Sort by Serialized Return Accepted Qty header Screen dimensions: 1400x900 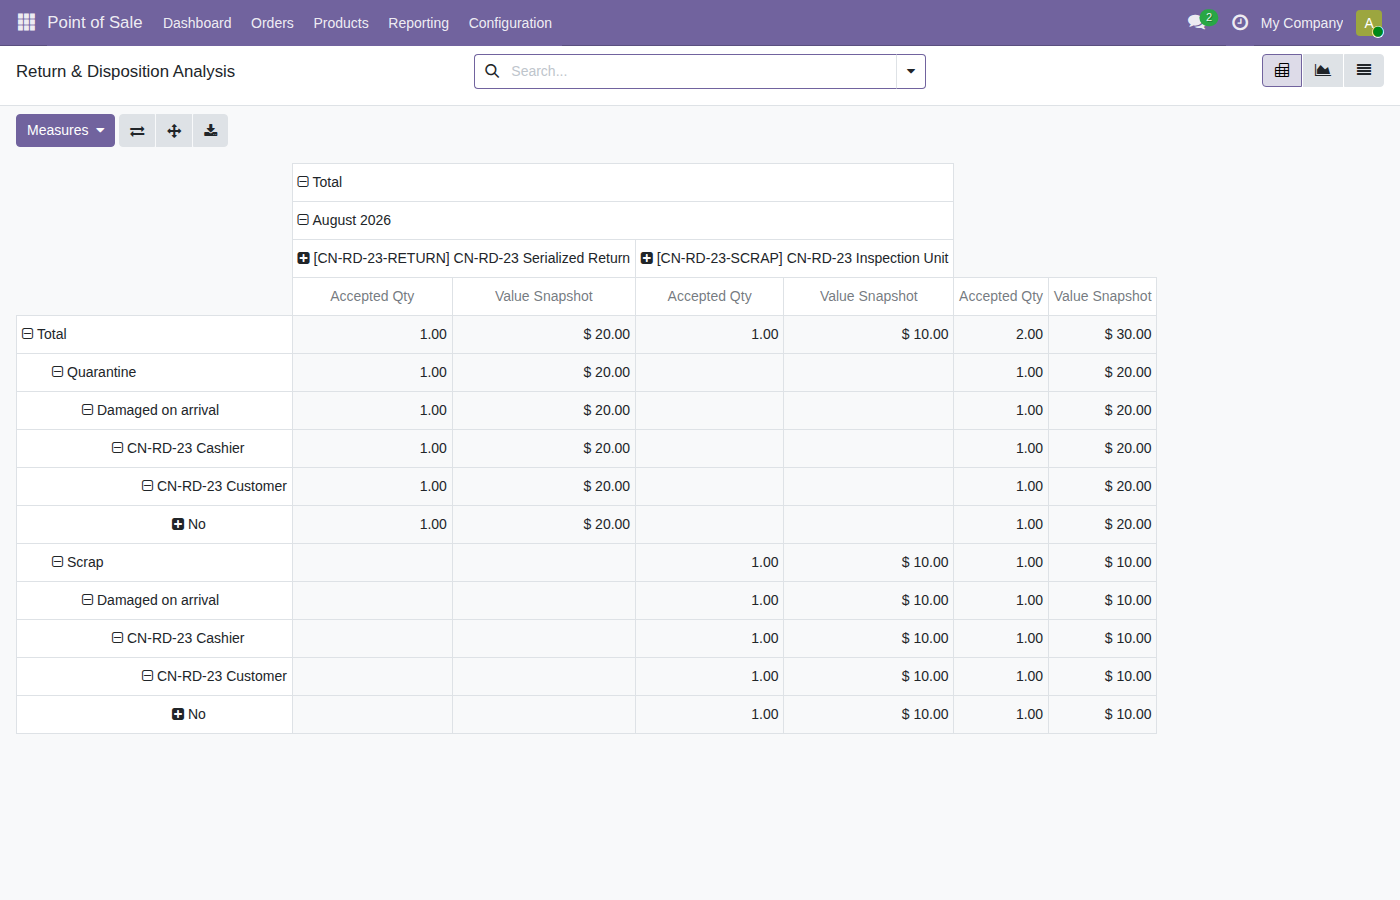(x=372, y=296)
